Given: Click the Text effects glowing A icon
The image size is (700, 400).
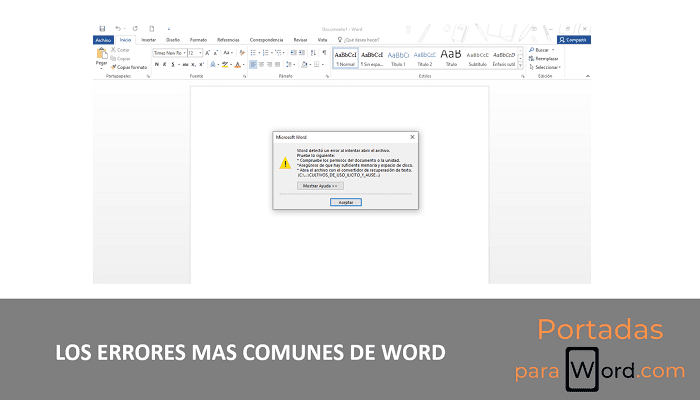Looking at the screenshot, I should [213, 65].
